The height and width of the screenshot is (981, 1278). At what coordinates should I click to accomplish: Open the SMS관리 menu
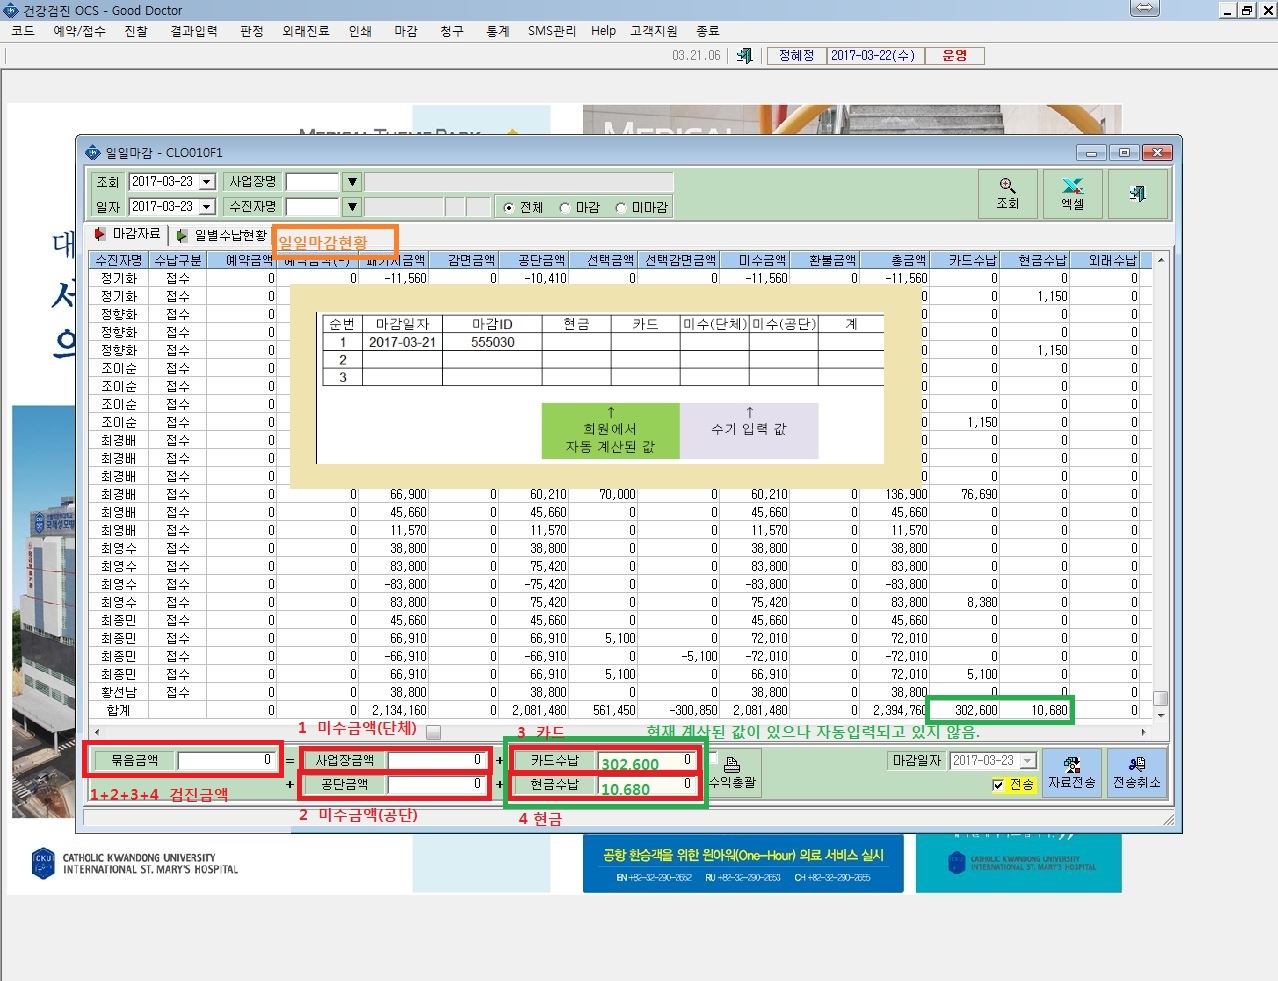[x=552, y=31]
